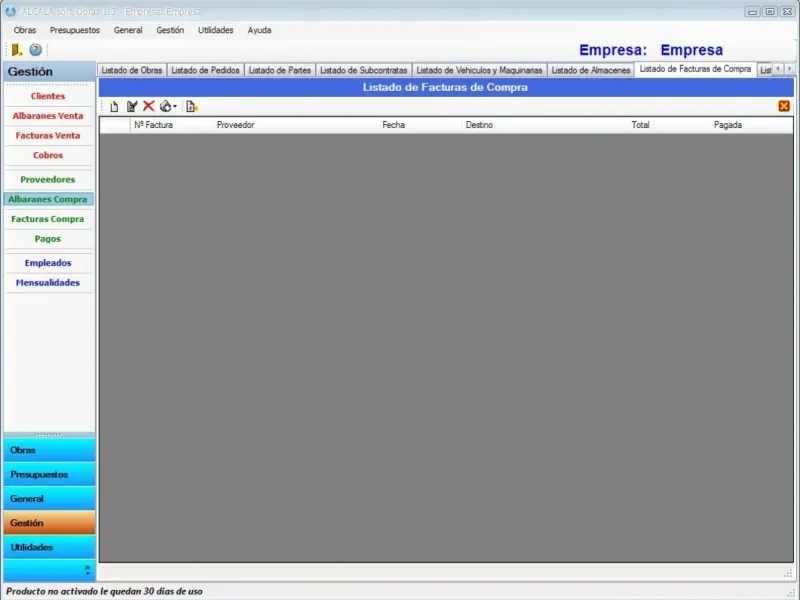Select the Gestión navigation panel button
The width and height of the screenshot is (800, 600).
[x=49, y=523]
